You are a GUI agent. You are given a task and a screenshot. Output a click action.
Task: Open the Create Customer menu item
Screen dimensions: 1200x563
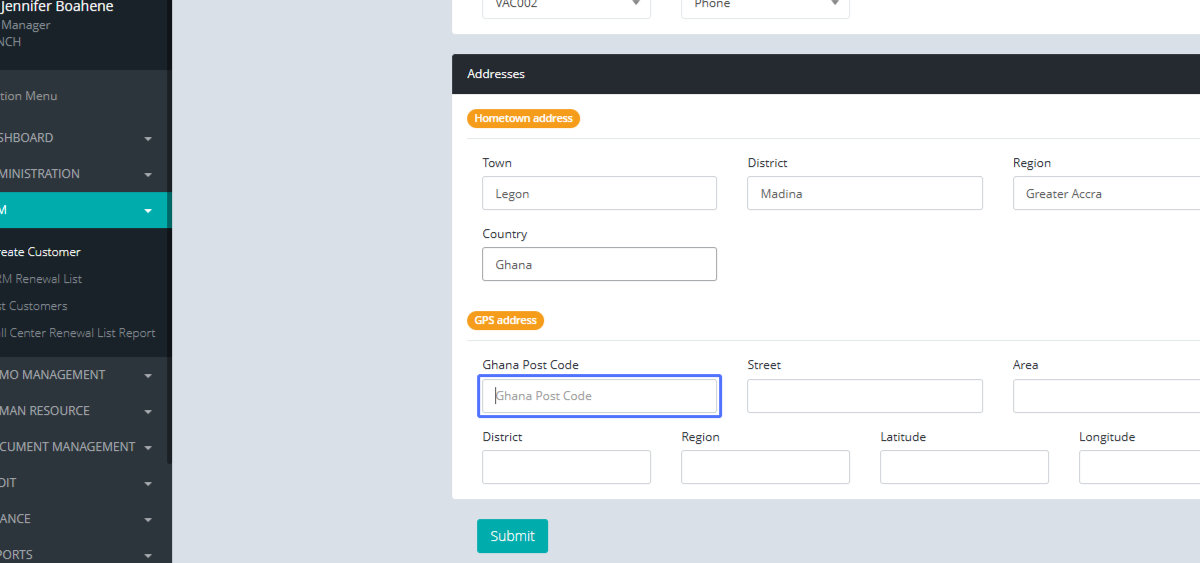point(41,252)
